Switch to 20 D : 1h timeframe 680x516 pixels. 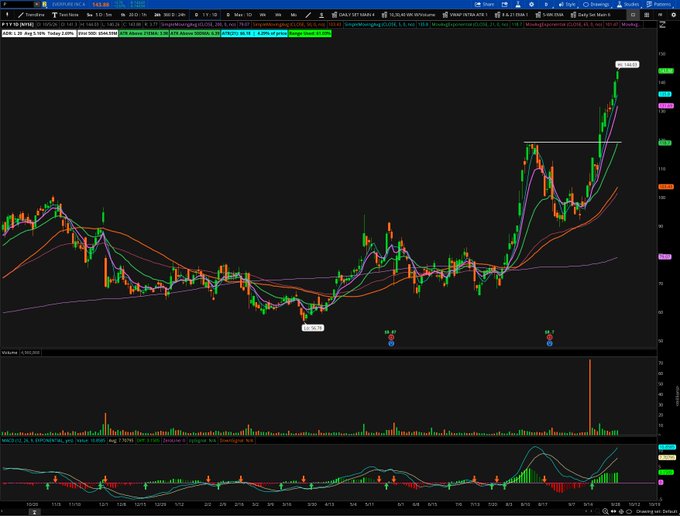133,15
